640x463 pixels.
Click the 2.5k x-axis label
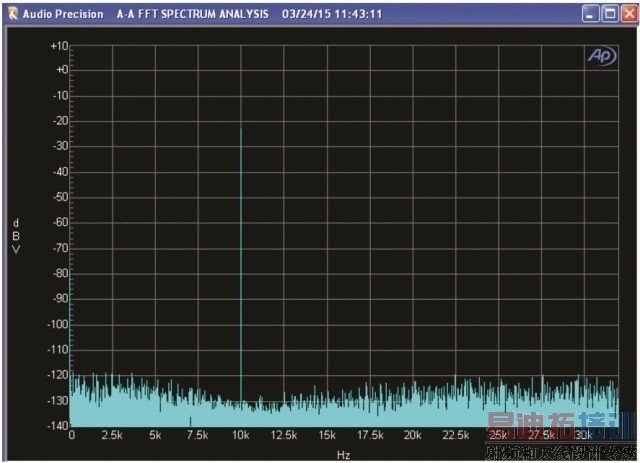[x=112, y=435]
